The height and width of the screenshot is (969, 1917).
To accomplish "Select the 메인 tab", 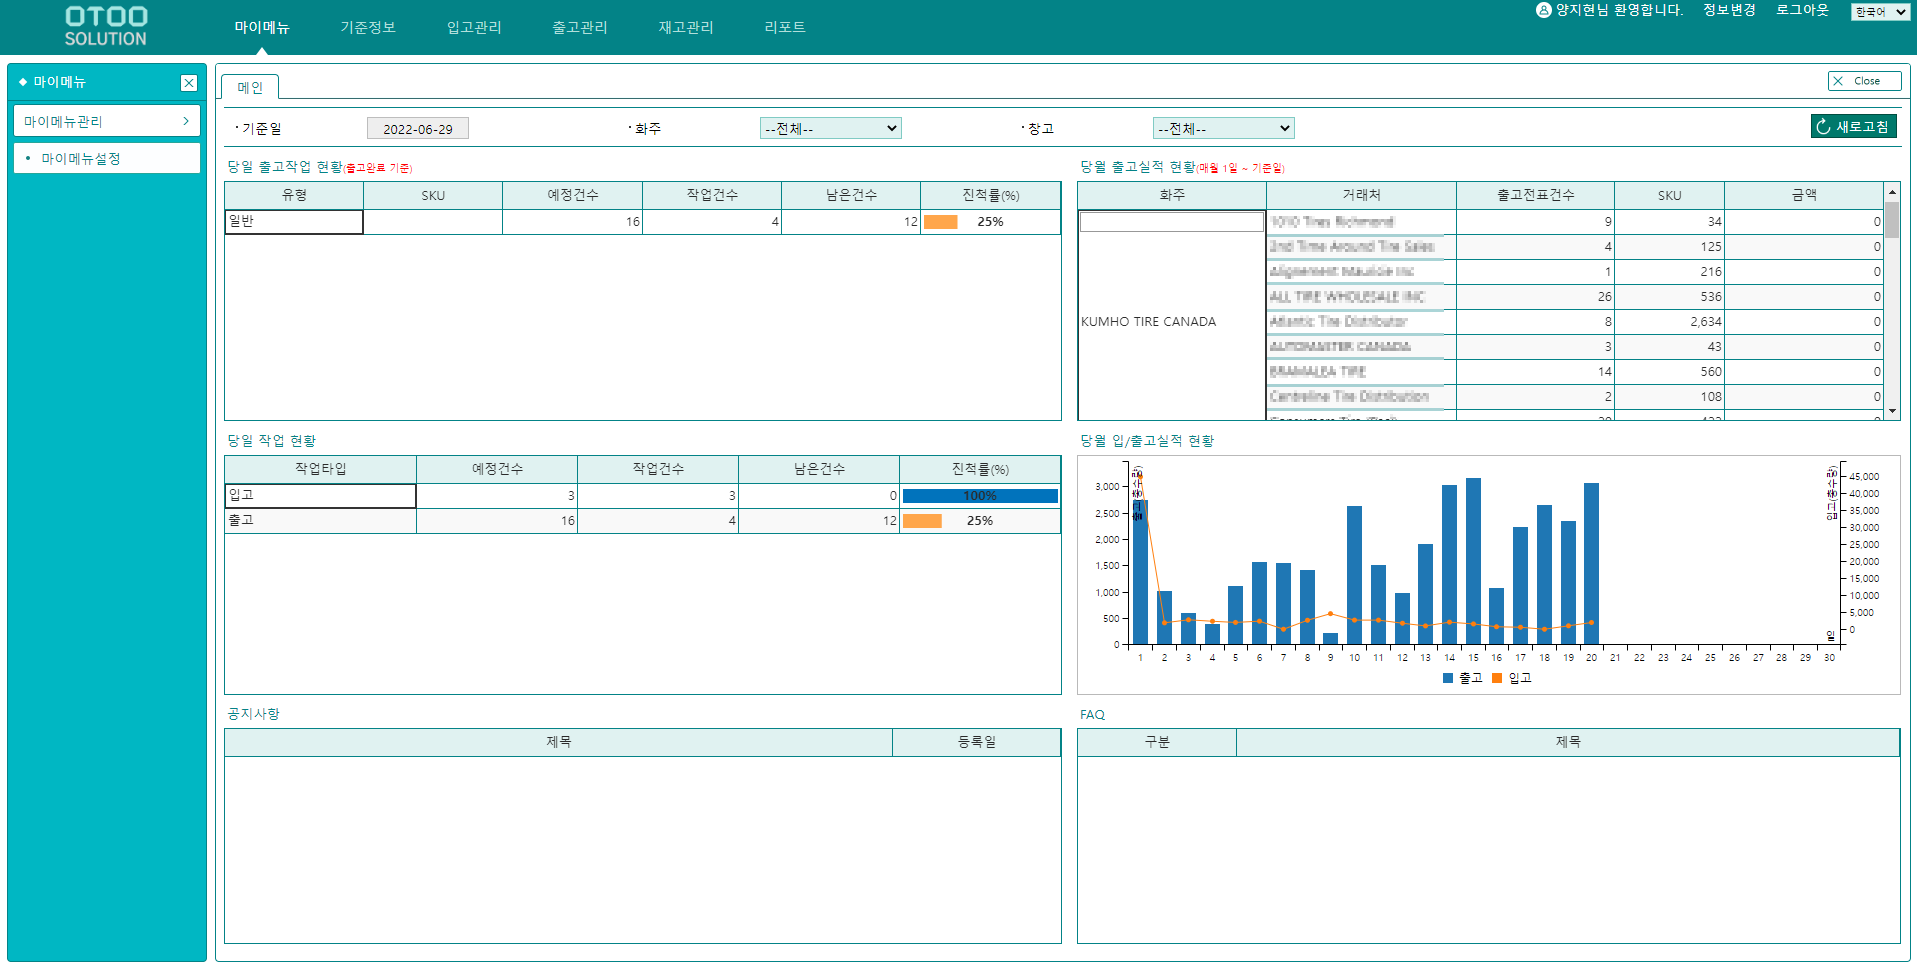I will [x=250, y=88].
